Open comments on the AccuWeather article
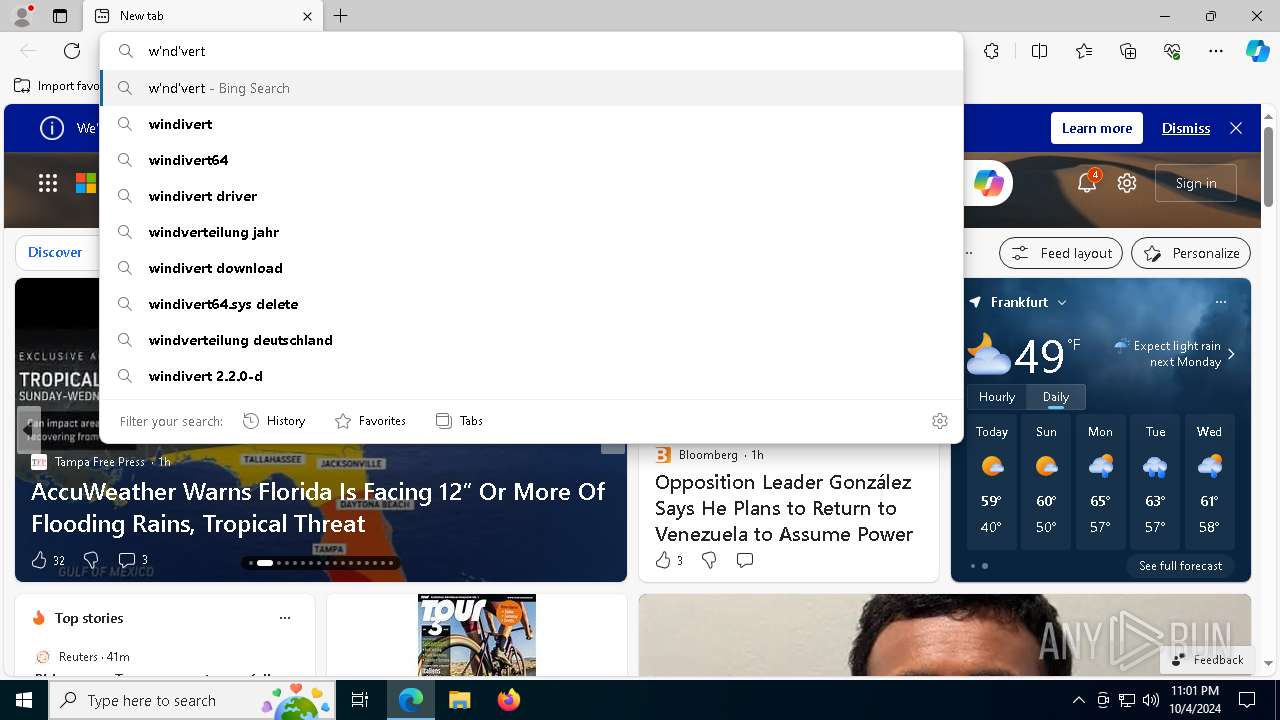Screen dimensions: 1280x720 [133, 560]
